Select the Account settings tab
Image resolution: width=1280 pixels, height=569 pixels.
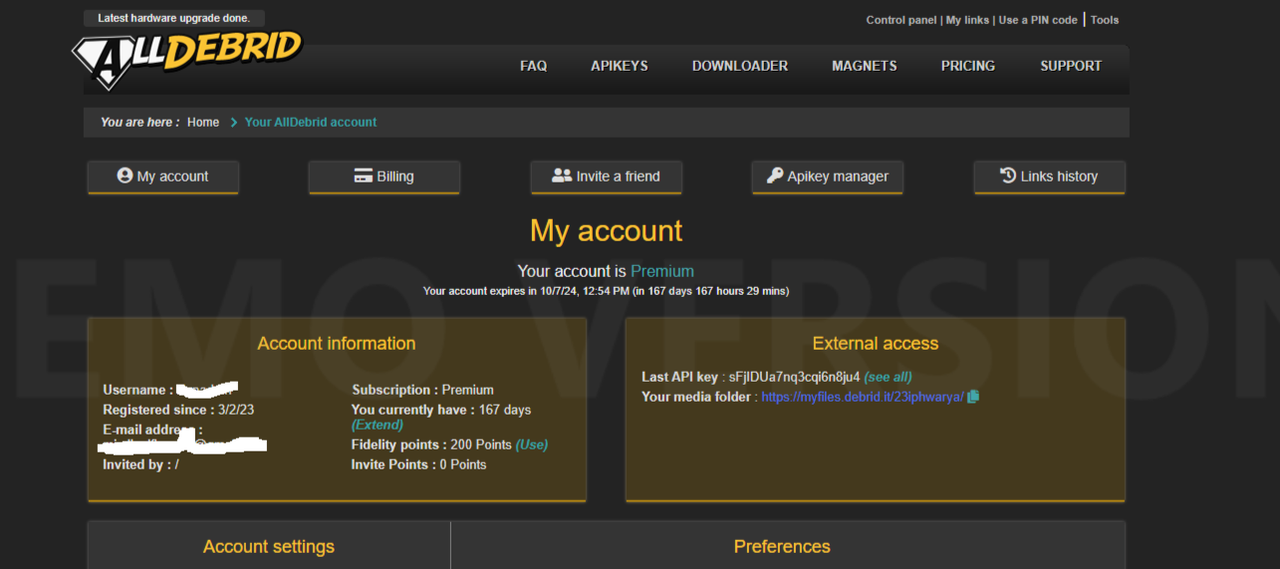pyautogui.click(x=269, y=546)
